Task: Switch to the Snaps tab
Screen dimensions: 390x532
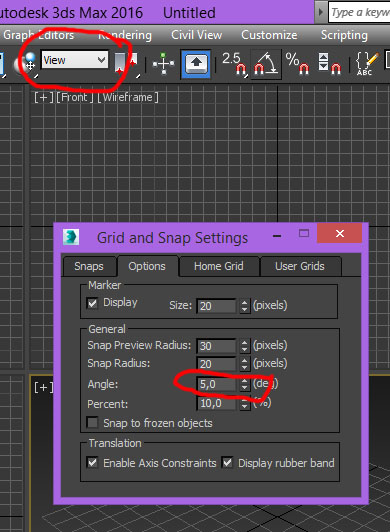Action: (x=89, y=266)
